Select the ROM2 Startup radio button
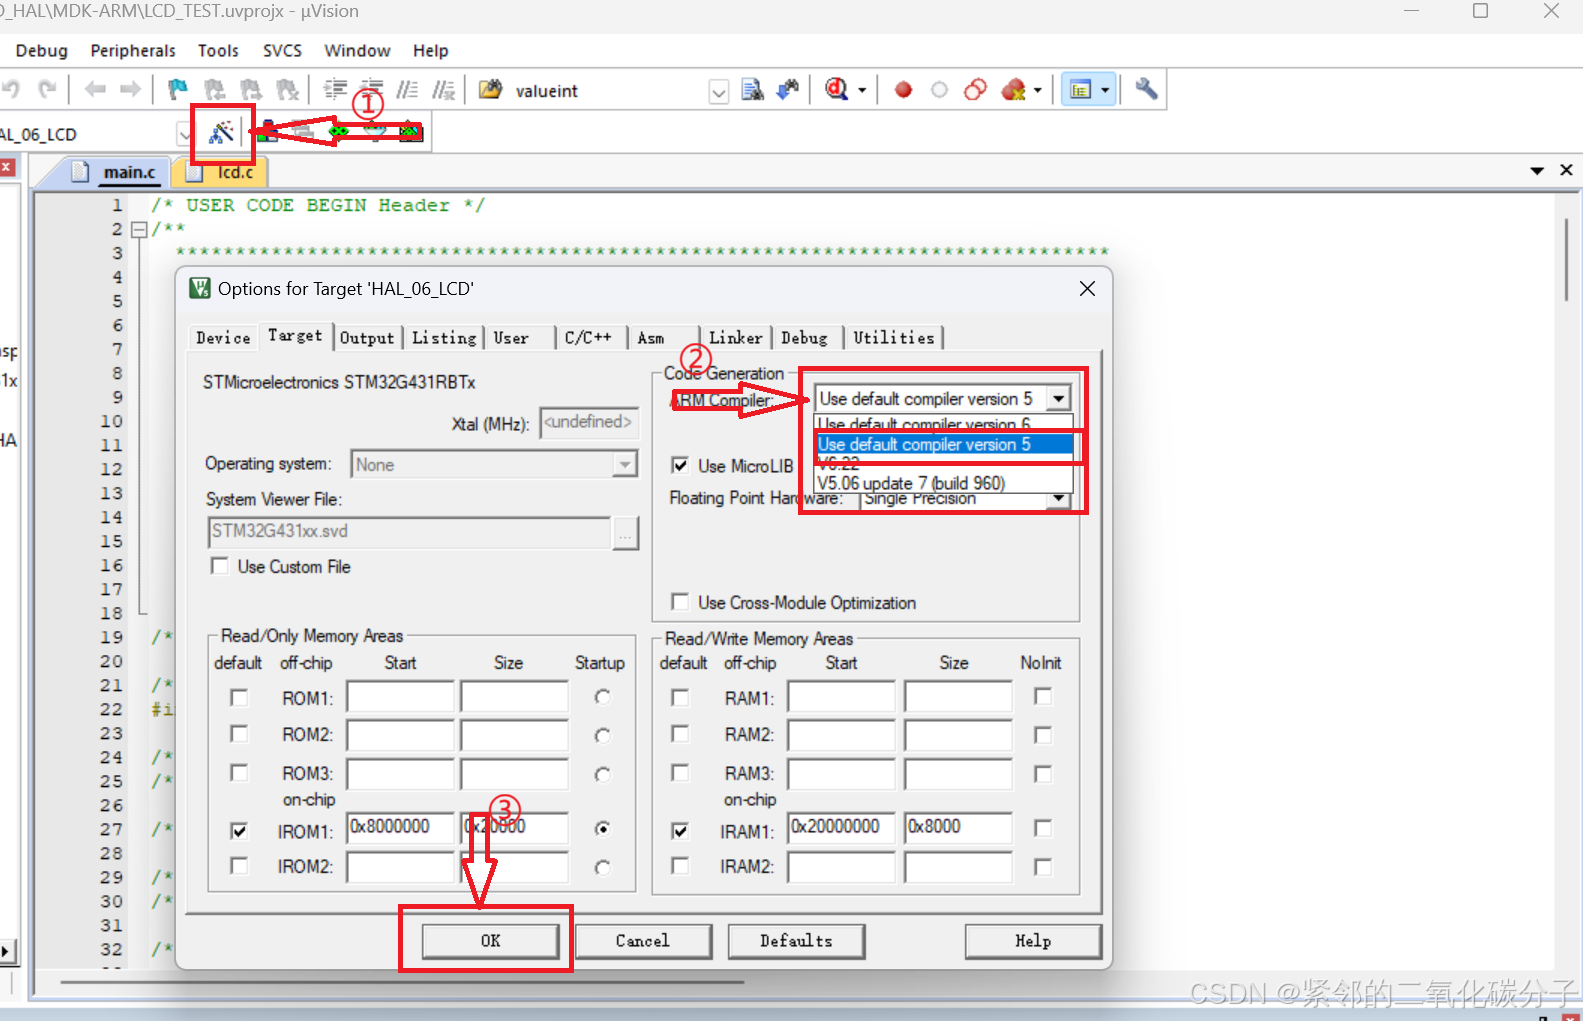Viewport: 1583px width, 1021px height. [x=602, y=735]
